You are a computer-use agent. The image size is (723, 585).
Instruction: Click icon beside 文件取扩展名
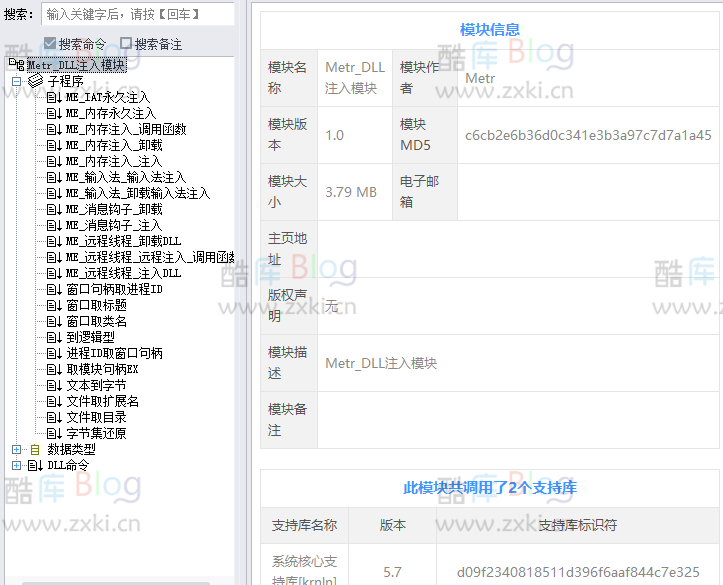(x=54, y=402)
